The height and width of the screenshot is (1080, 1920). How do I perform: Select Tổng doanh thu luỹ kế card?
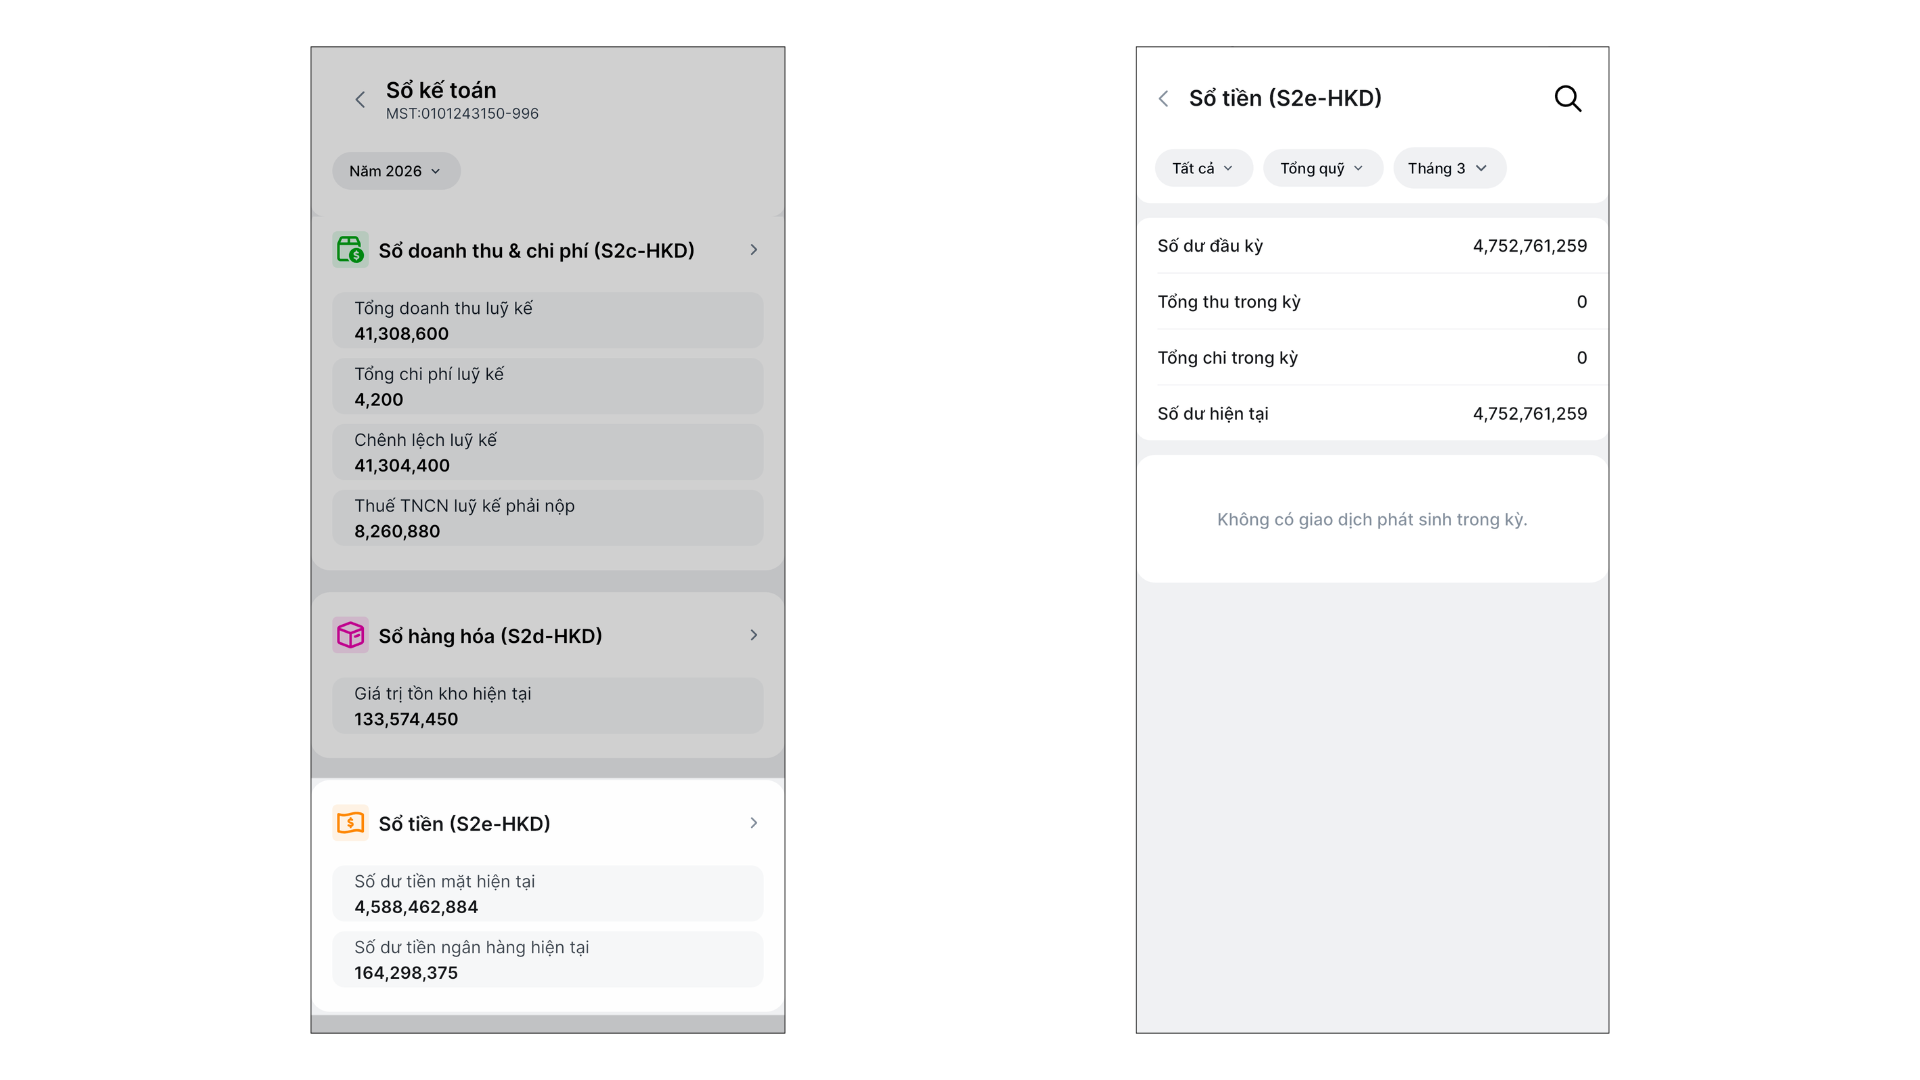(547, 320)
